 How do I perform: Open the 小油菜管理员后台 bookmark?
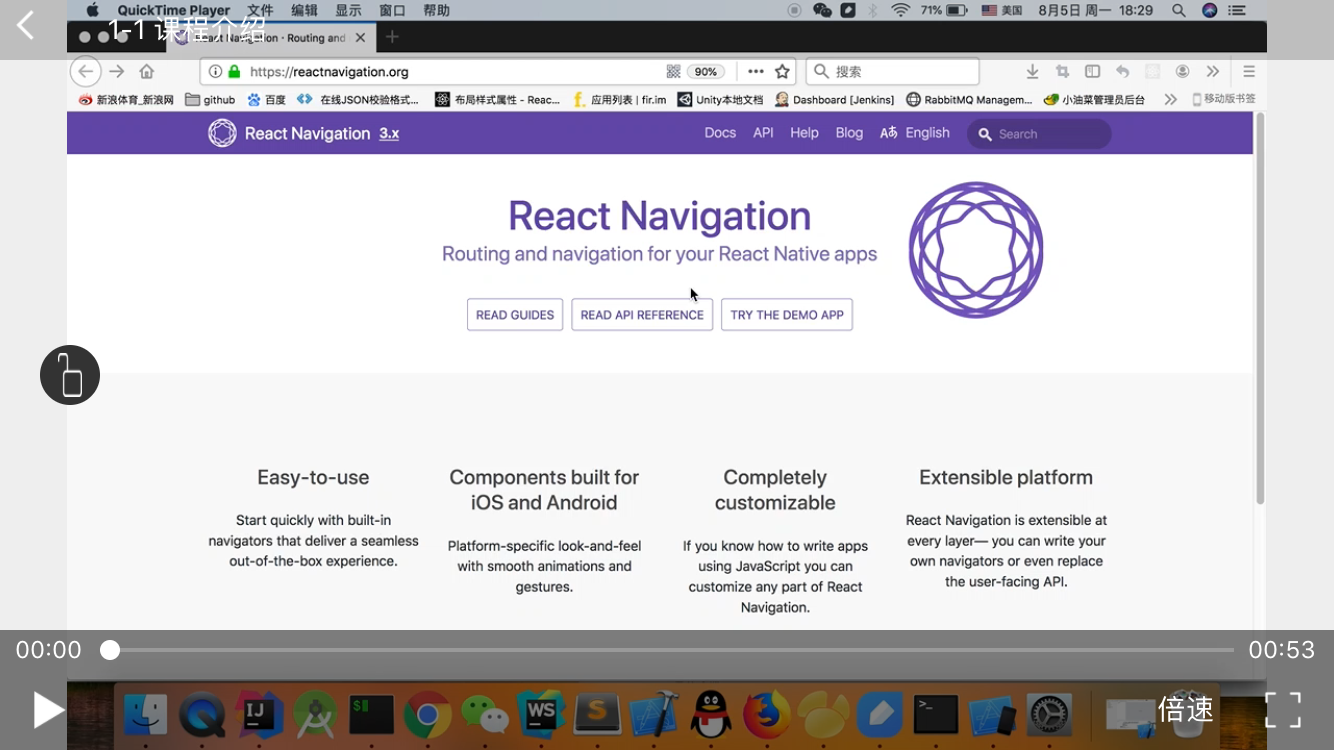tap(1094, 100)
